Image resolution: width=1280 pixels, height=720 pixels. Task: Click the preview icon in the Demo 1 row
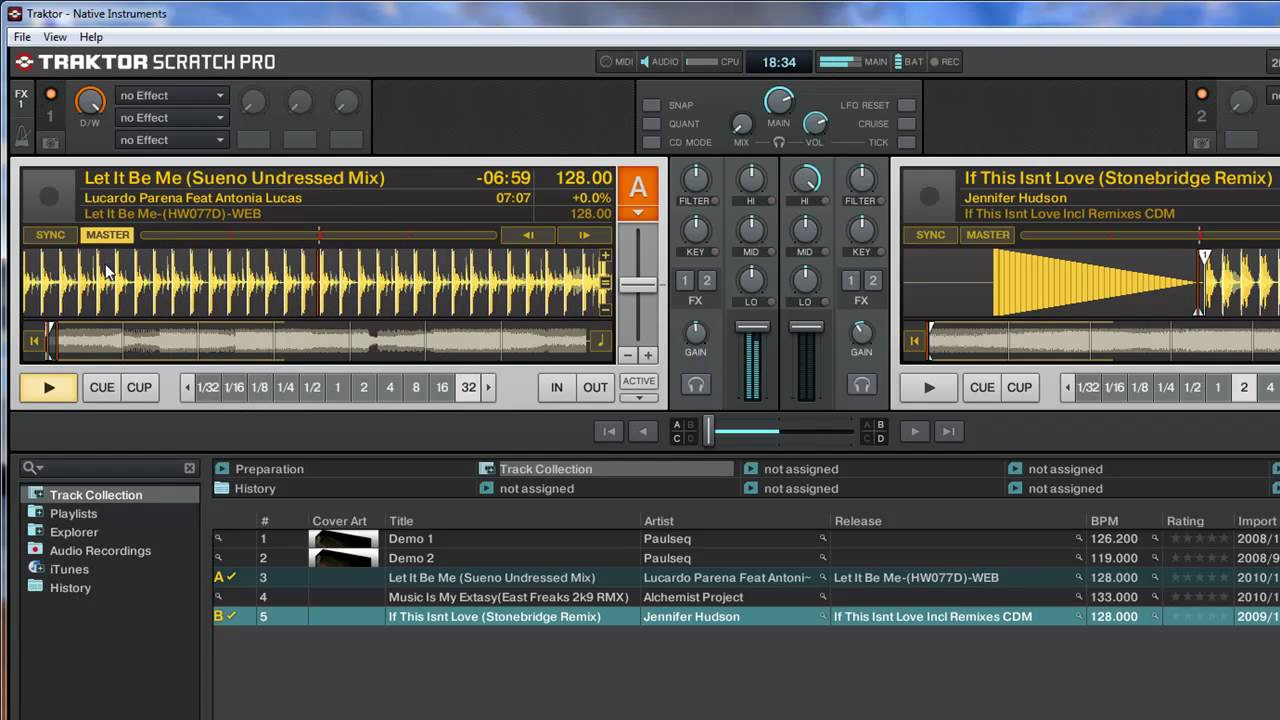click(x=219, y=538)
